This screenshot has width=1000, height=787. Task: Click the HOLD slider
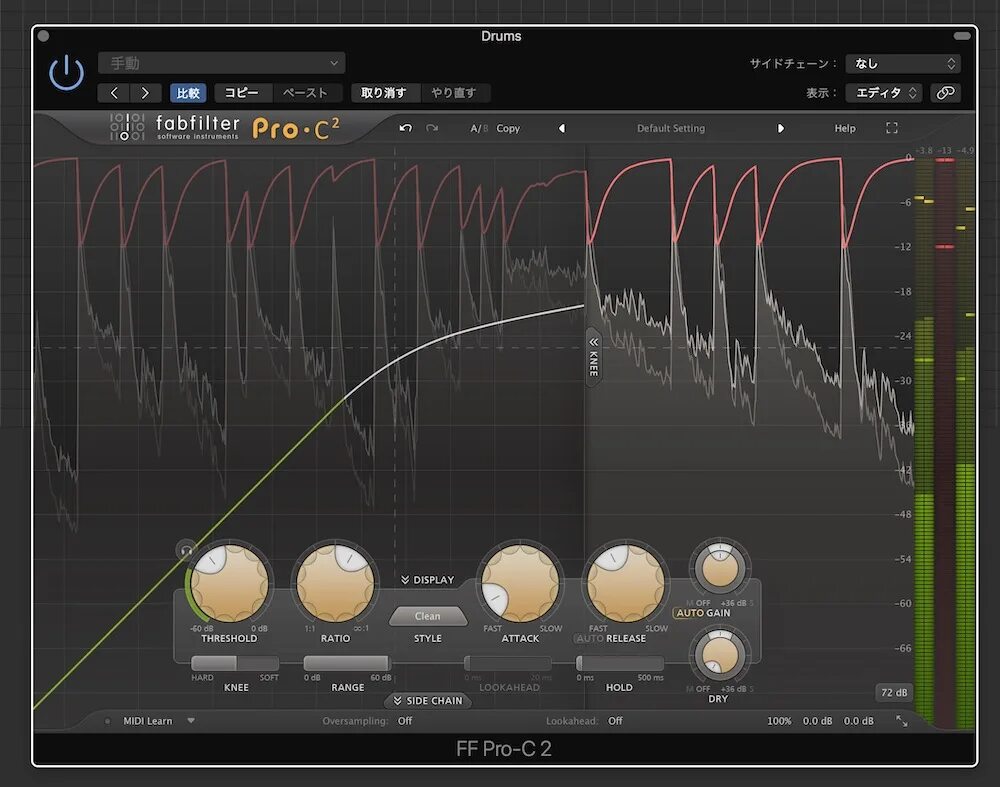[619, 663]
